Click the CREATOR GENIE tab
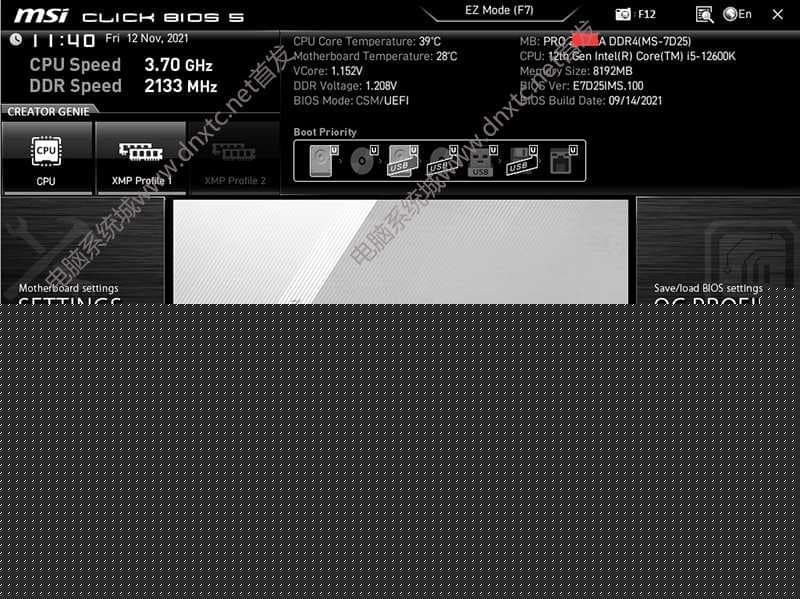 [48, 112]
